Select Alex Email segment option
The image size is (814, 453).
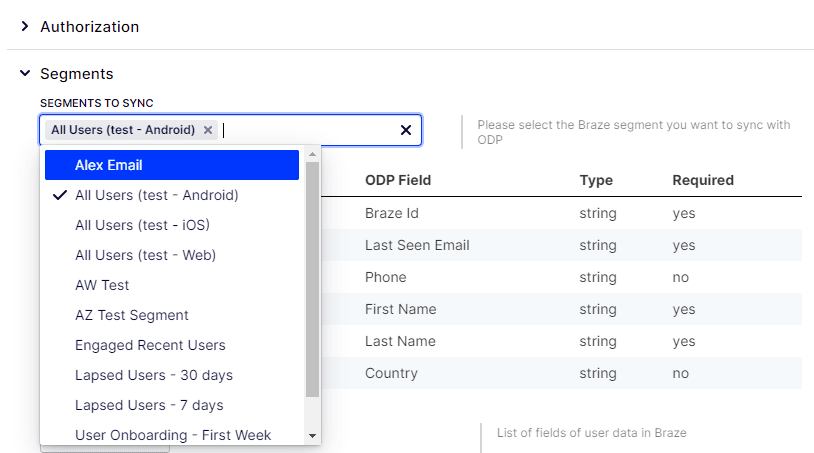[x=171, y=165]
